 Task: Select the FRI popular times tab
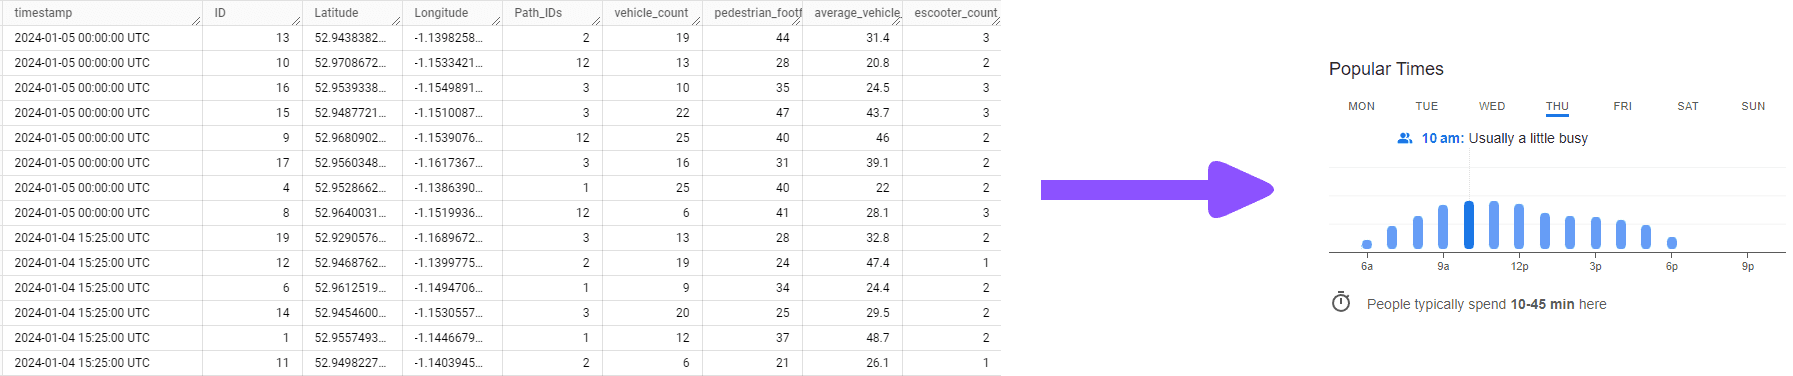pyautogui.click(x=1622, y=106)
